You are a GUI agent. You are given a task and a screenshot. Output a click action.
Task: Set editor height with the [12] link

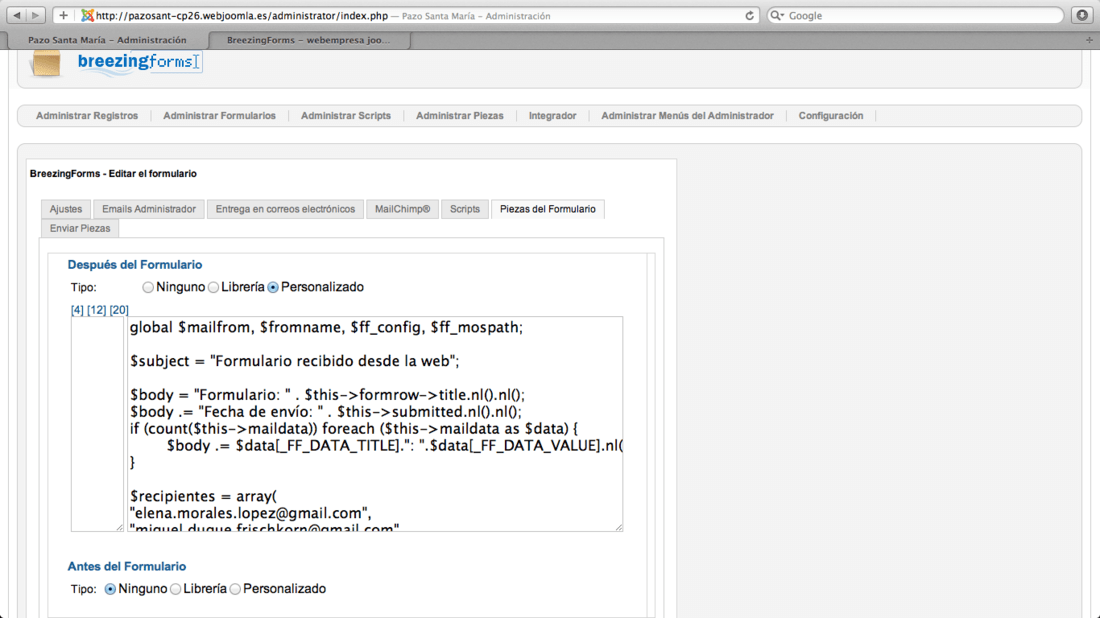97,310
